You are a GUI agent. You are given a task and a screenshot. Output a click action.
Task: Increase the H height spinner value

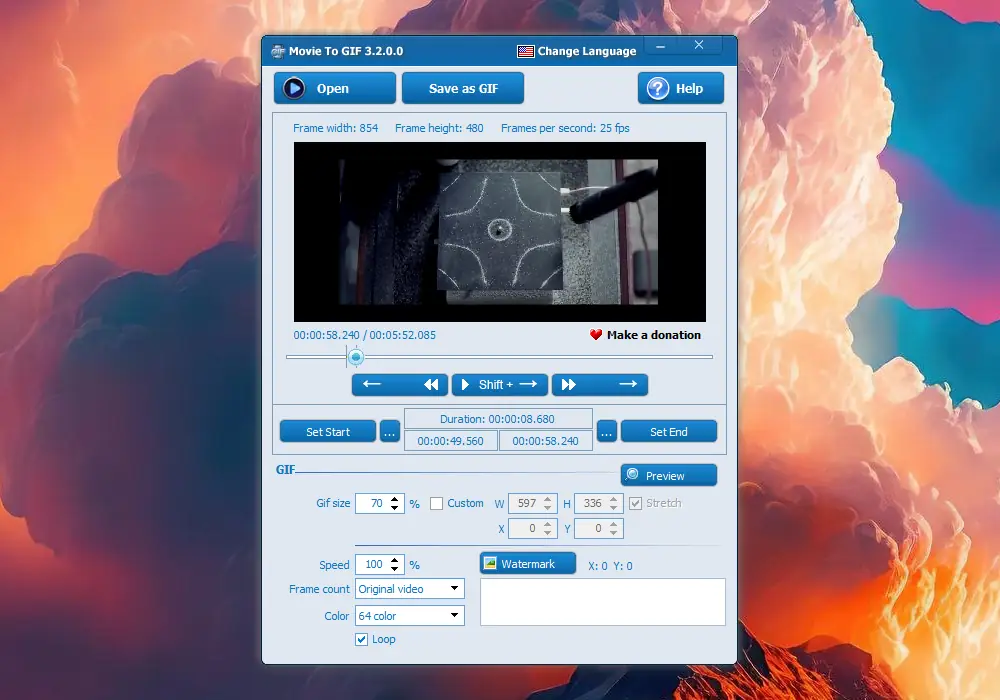tap(614, 499)
